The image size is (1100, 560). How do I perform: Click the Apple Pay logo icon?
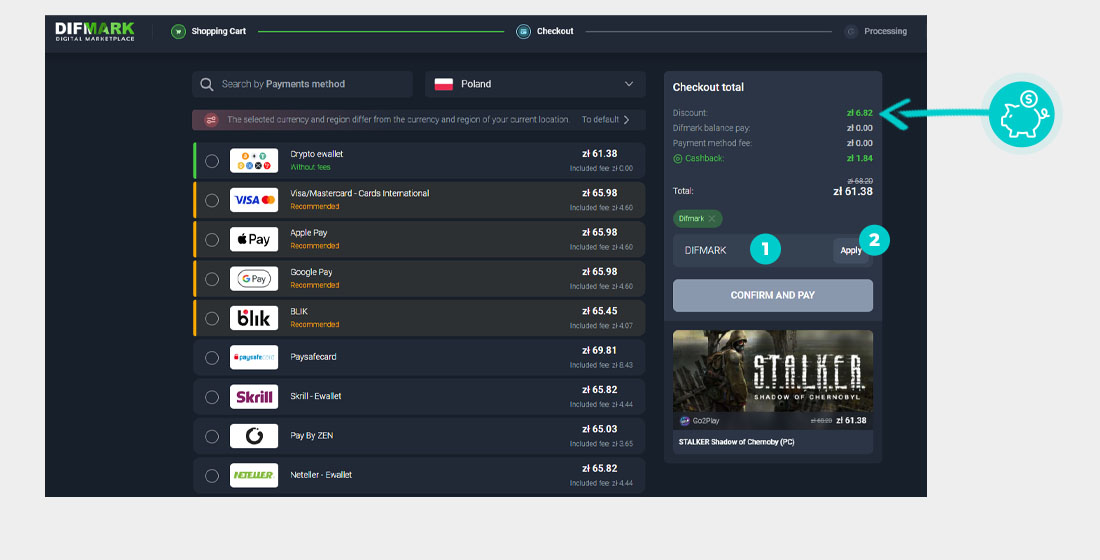[254, 239]
